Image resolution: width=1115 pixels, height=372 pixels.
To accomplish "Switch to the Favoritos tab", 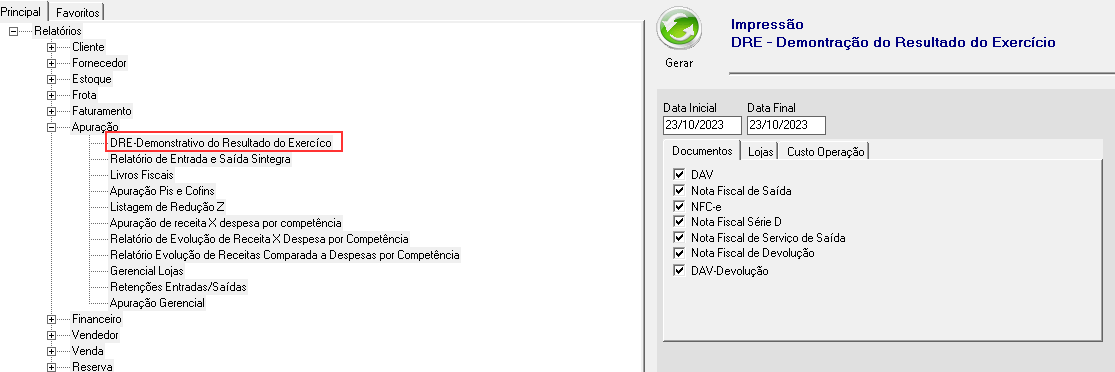I will point(78,12).
